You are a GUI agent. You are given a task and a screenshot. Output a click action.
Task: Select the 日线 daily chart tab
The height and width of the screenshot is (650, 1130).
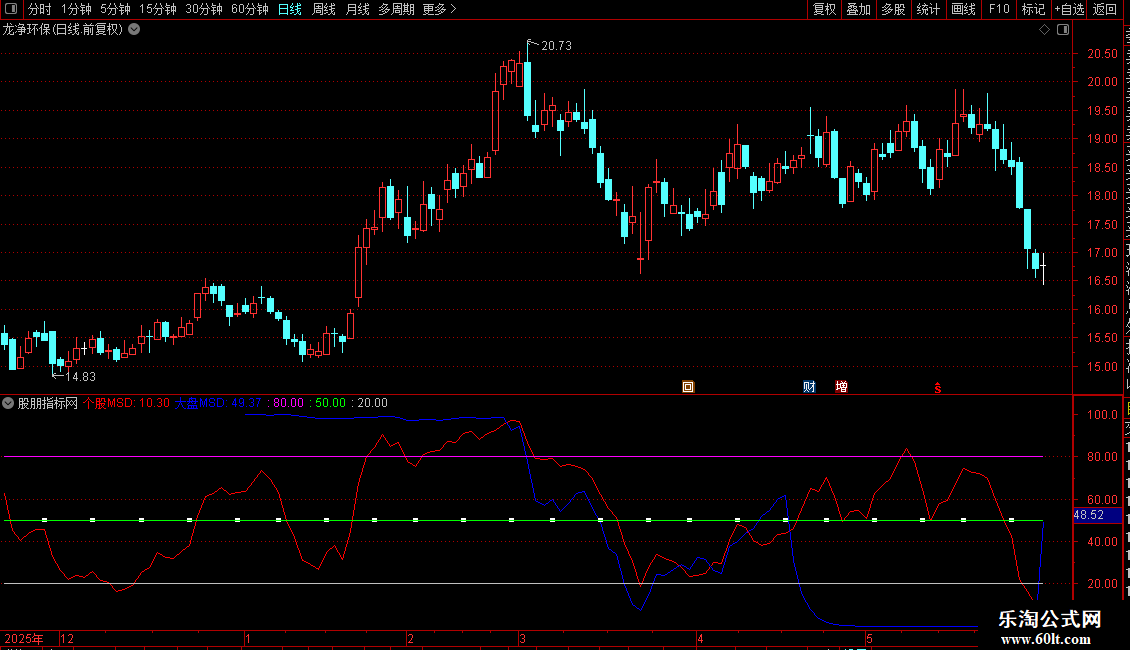(x=290, y=9)
